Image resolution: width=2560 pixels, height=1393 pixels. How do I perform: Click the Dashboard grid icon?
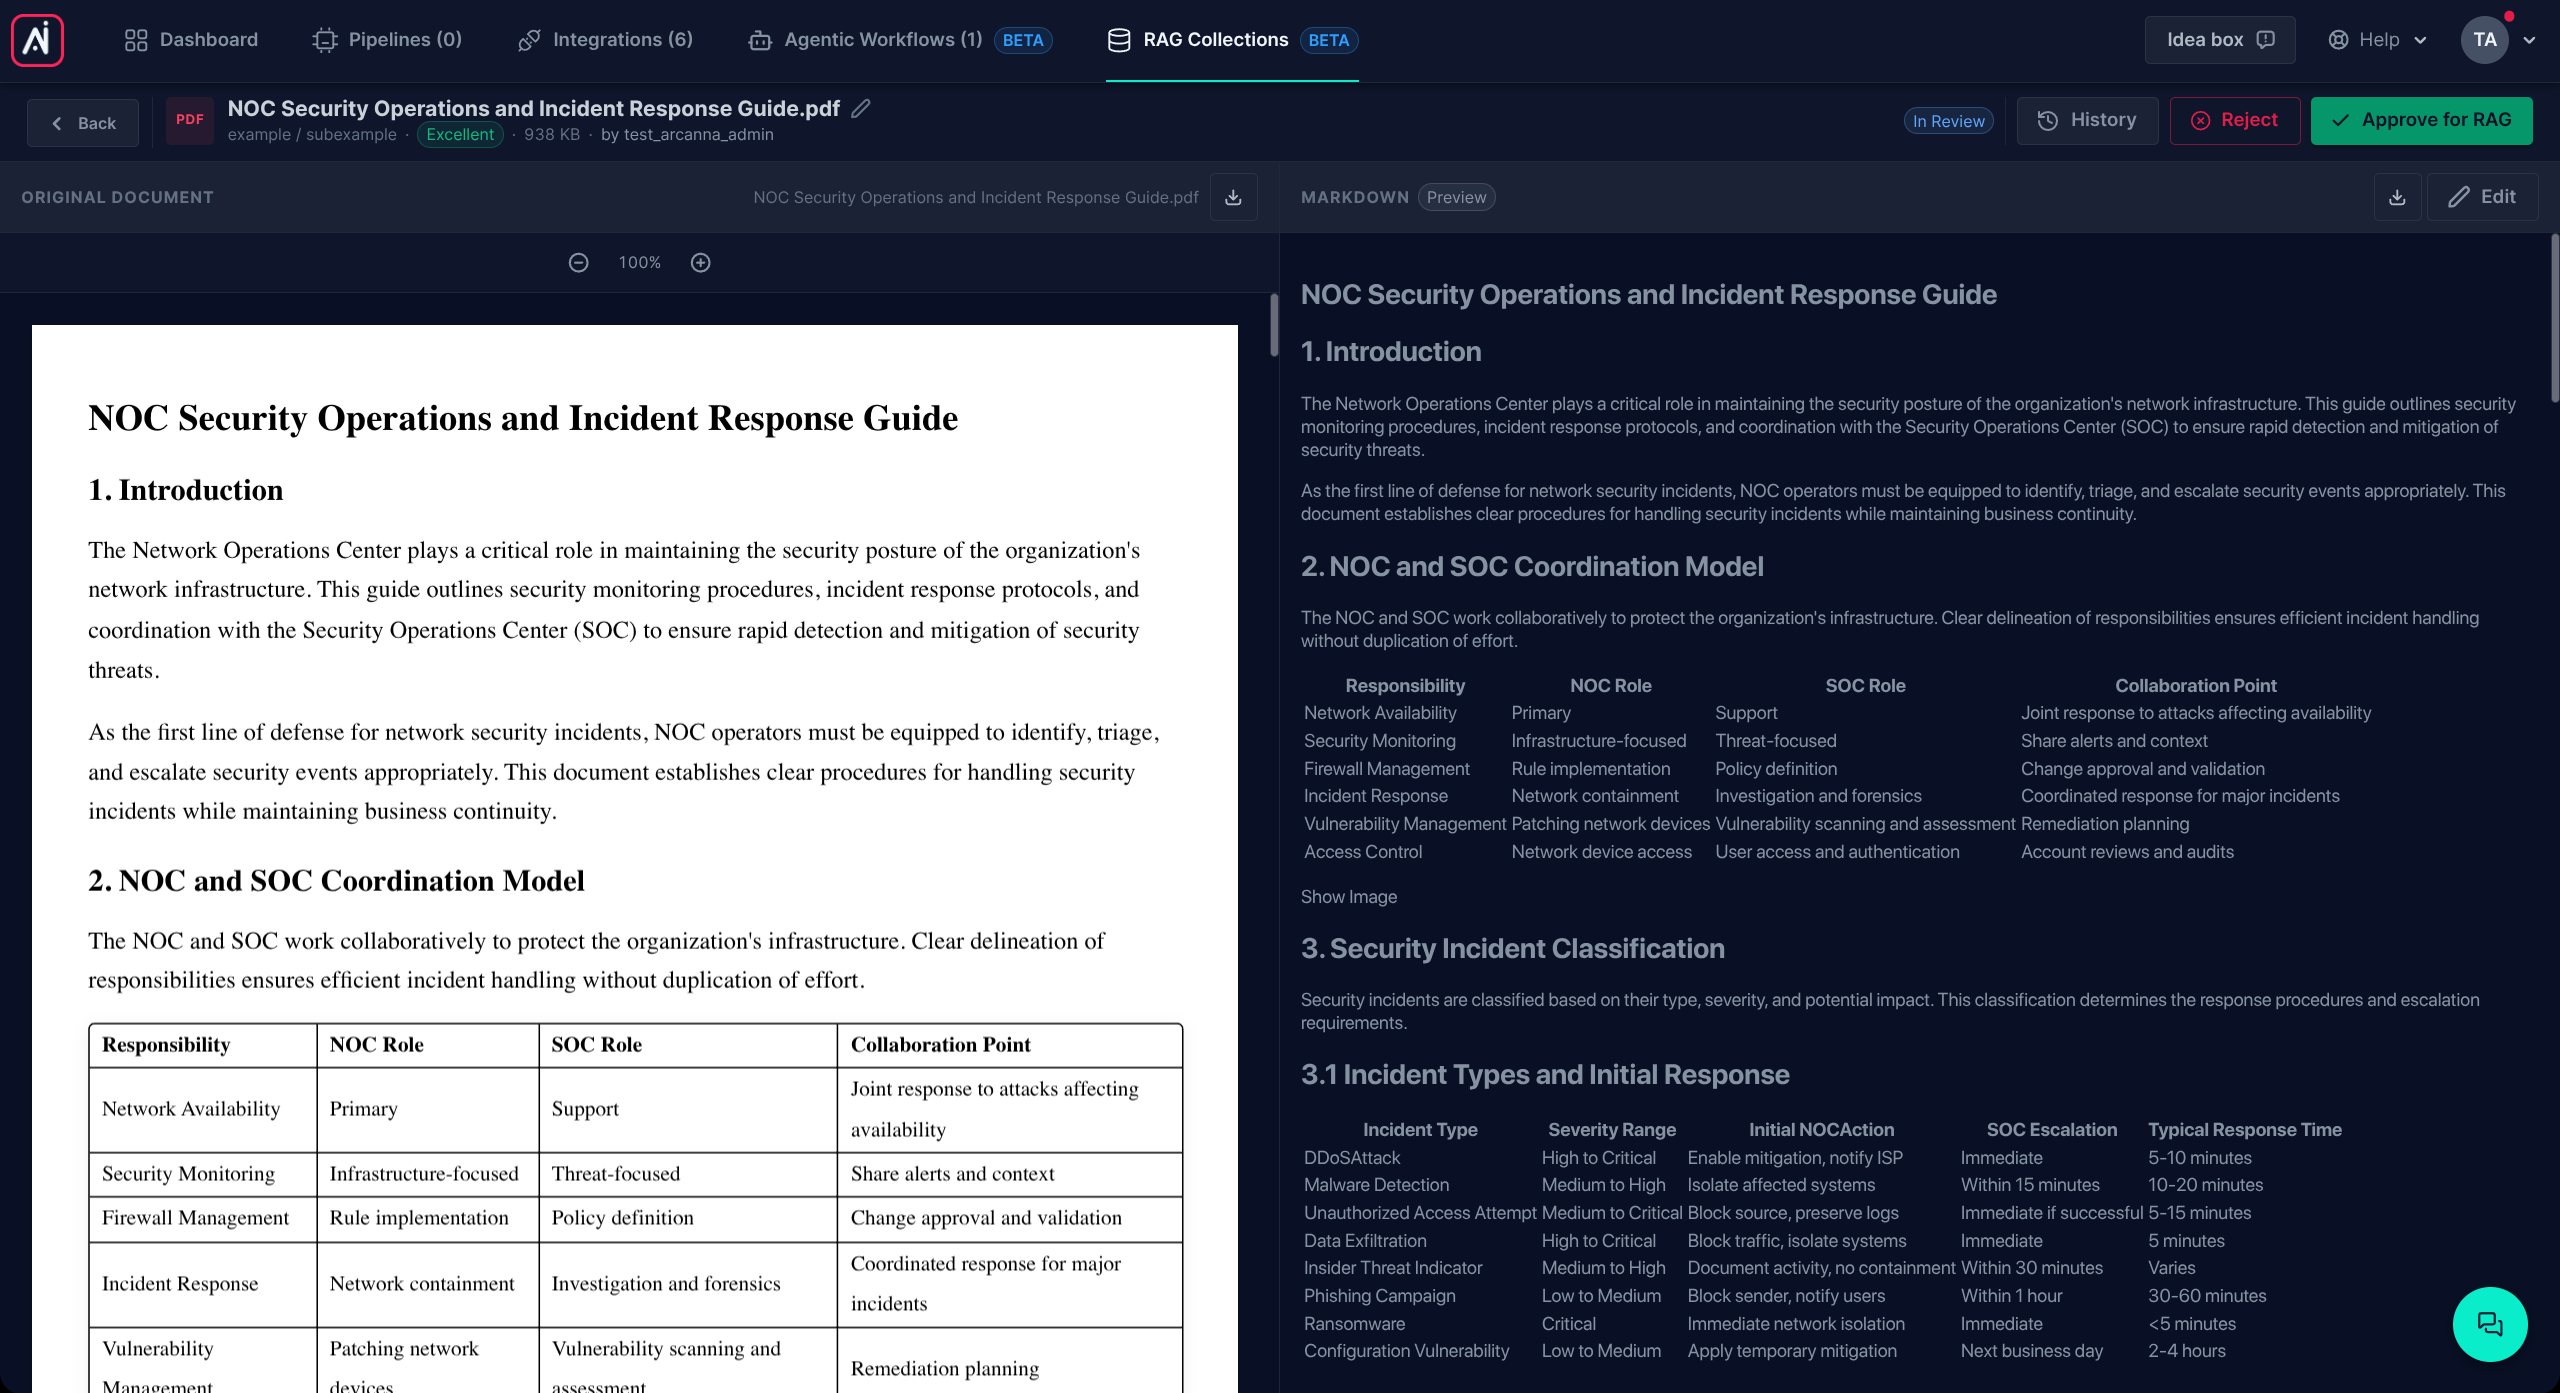(136, 40)
